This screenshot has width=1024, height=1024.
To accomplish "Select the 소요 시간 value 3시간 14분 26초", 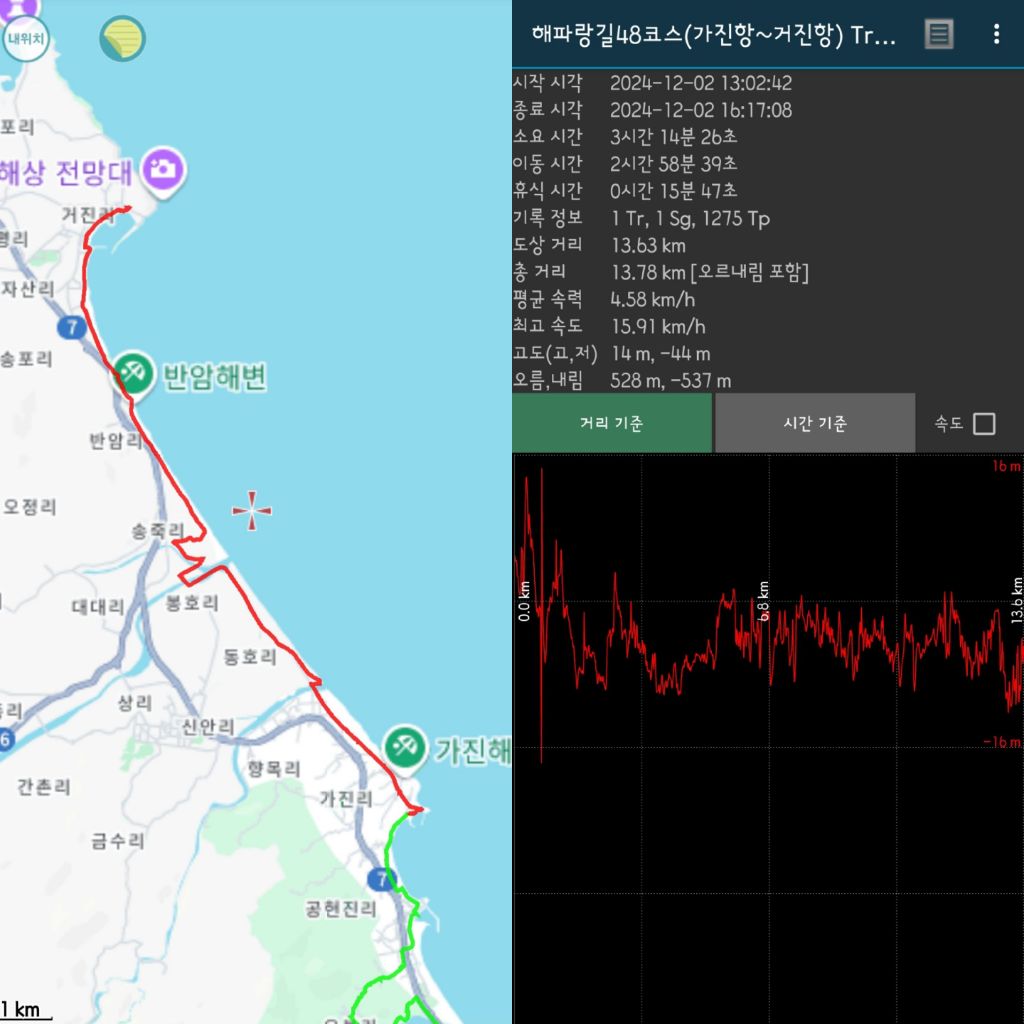I will [x=673, y=136].
